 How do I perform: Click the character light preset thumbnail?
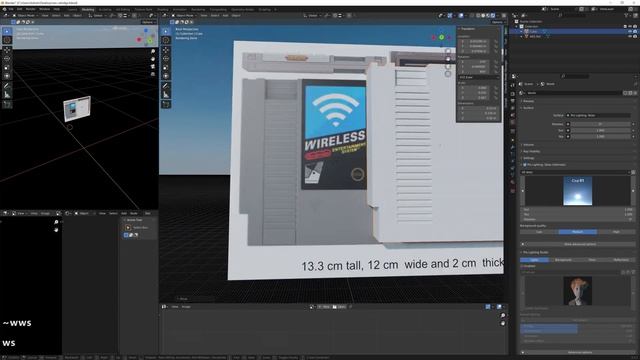pyautogui.click(x=578, y=291)
